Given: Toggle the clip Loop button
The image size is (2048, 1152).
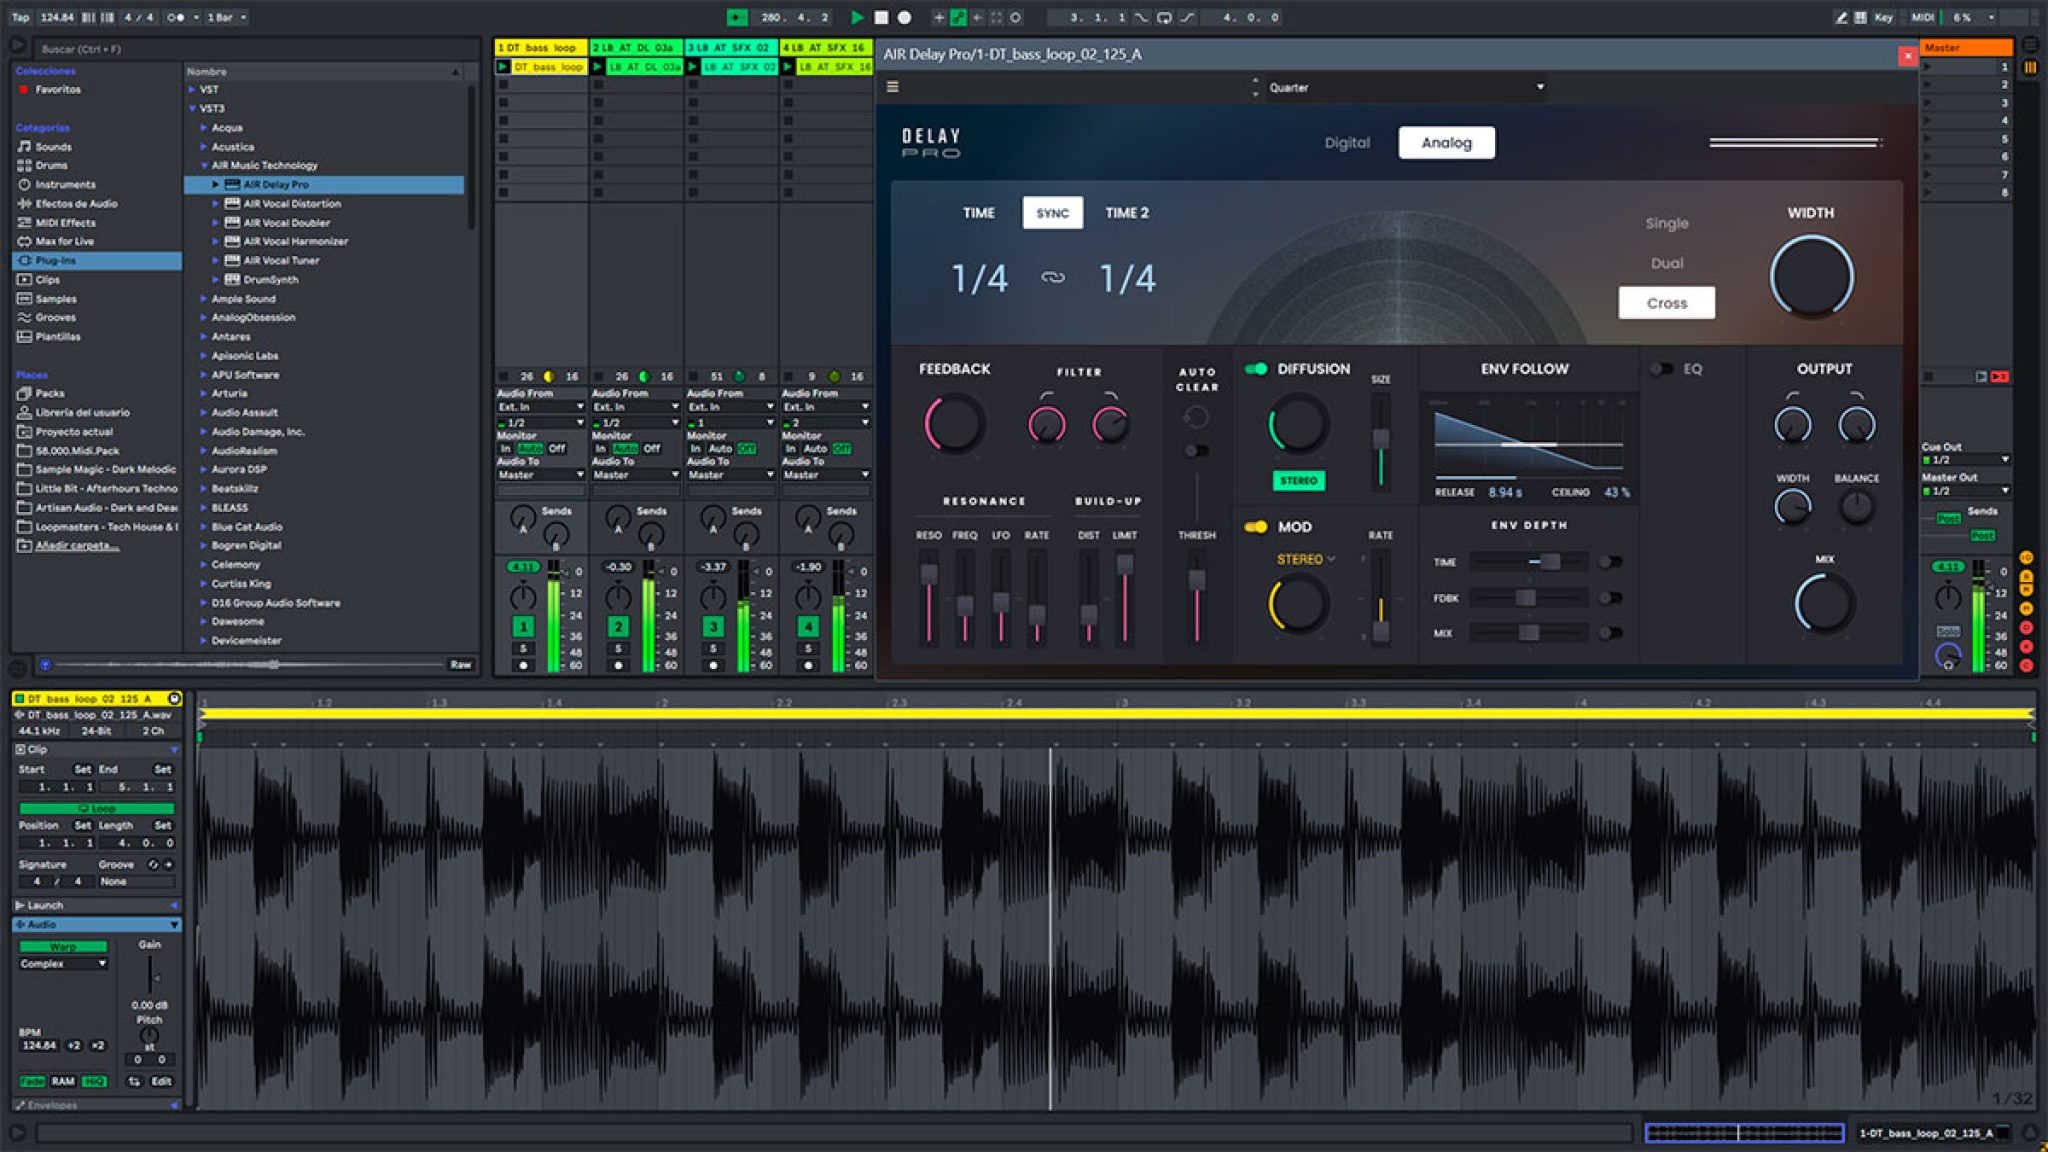Looking at the screenshot, I should 97,808.
